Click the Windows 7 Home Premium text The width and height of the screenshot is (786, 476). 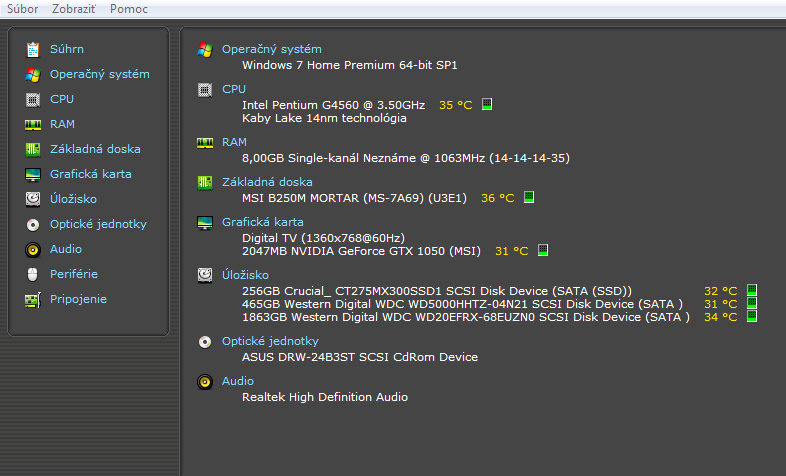click(350, 65)
